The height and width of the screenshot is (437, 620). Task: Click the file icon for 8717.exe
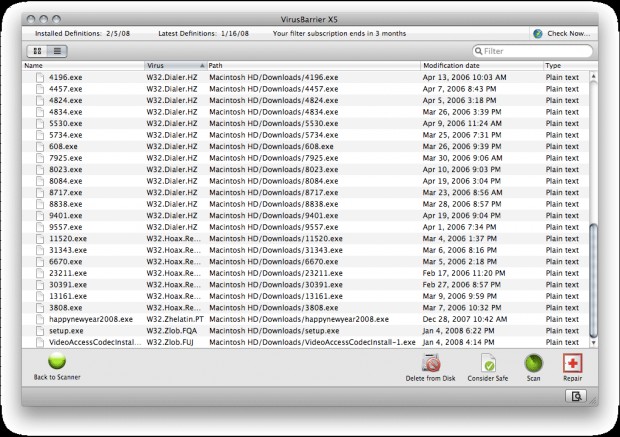click(40, 193)
